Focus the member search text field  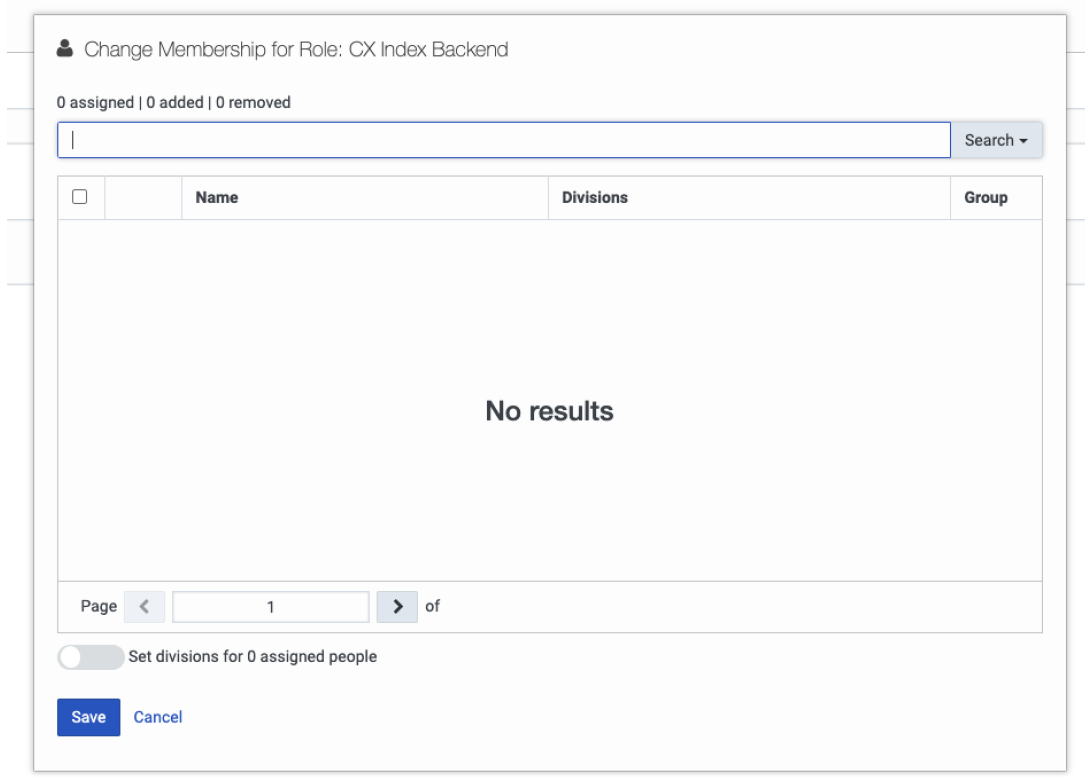503,140
